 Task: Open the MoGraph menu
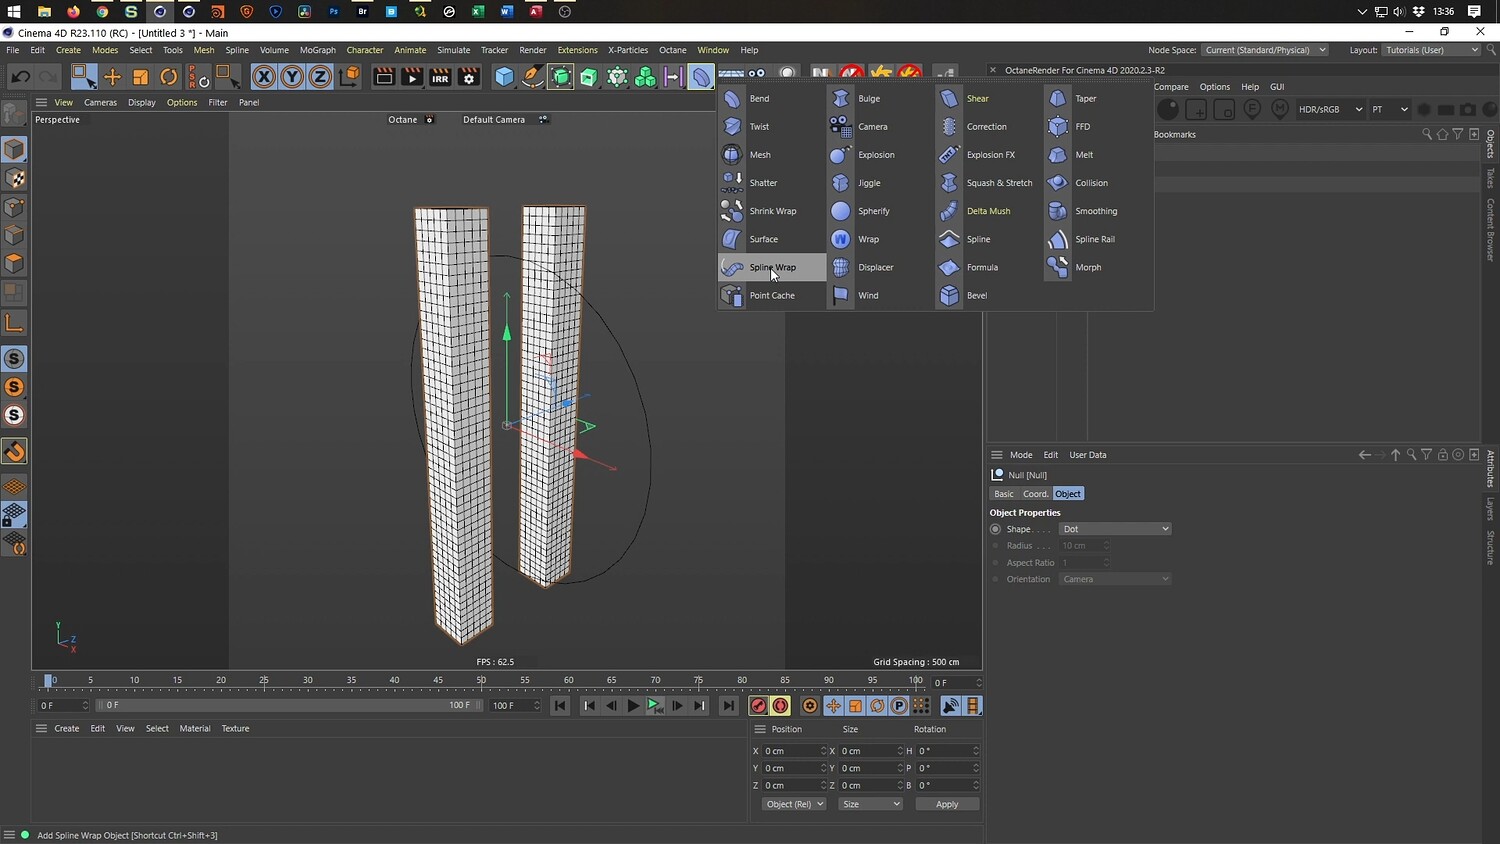[x=317, y=50]
